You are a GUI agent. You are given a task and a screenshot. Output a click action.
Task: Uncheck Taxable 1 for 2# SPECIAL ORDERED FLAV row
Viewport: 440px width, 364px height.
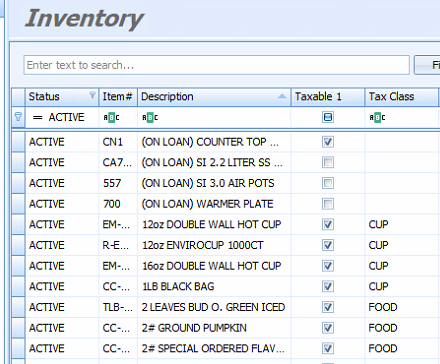coord(328,349)
